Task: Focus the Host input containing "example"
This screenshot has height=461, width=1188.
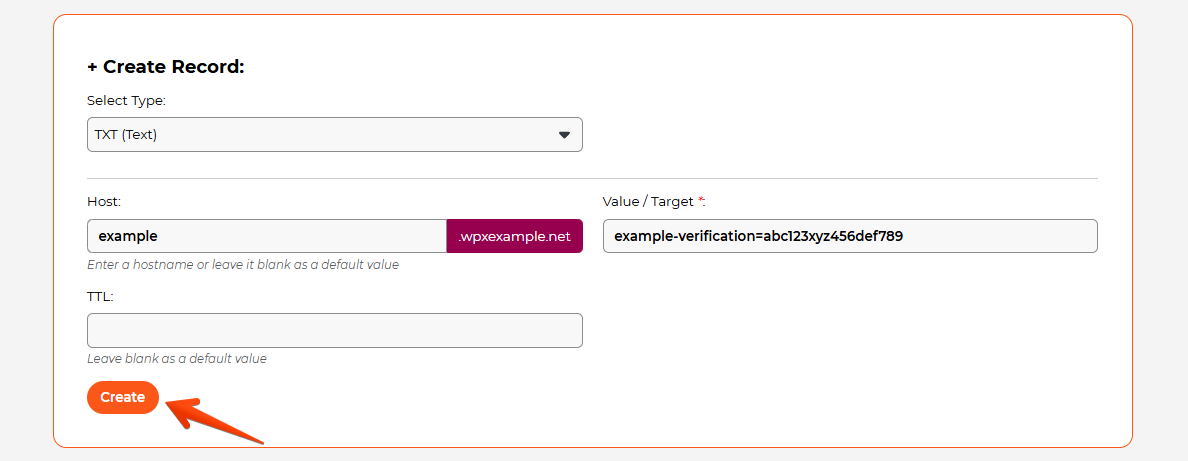Action: point(266,236)
